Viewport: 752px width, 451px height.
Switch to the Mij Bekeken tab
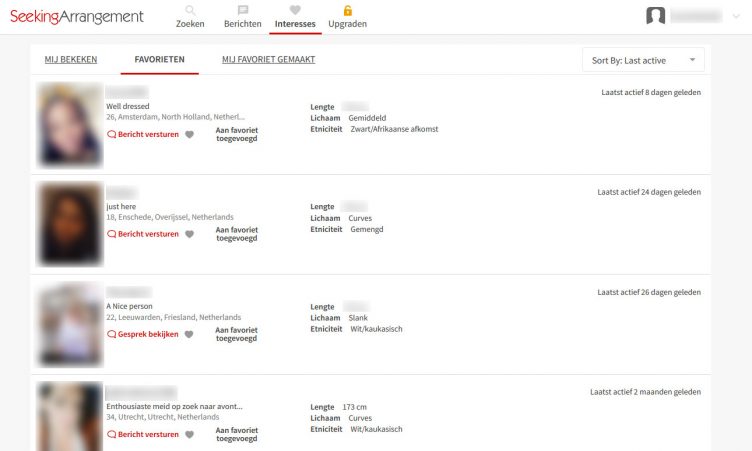coord(71,60)
